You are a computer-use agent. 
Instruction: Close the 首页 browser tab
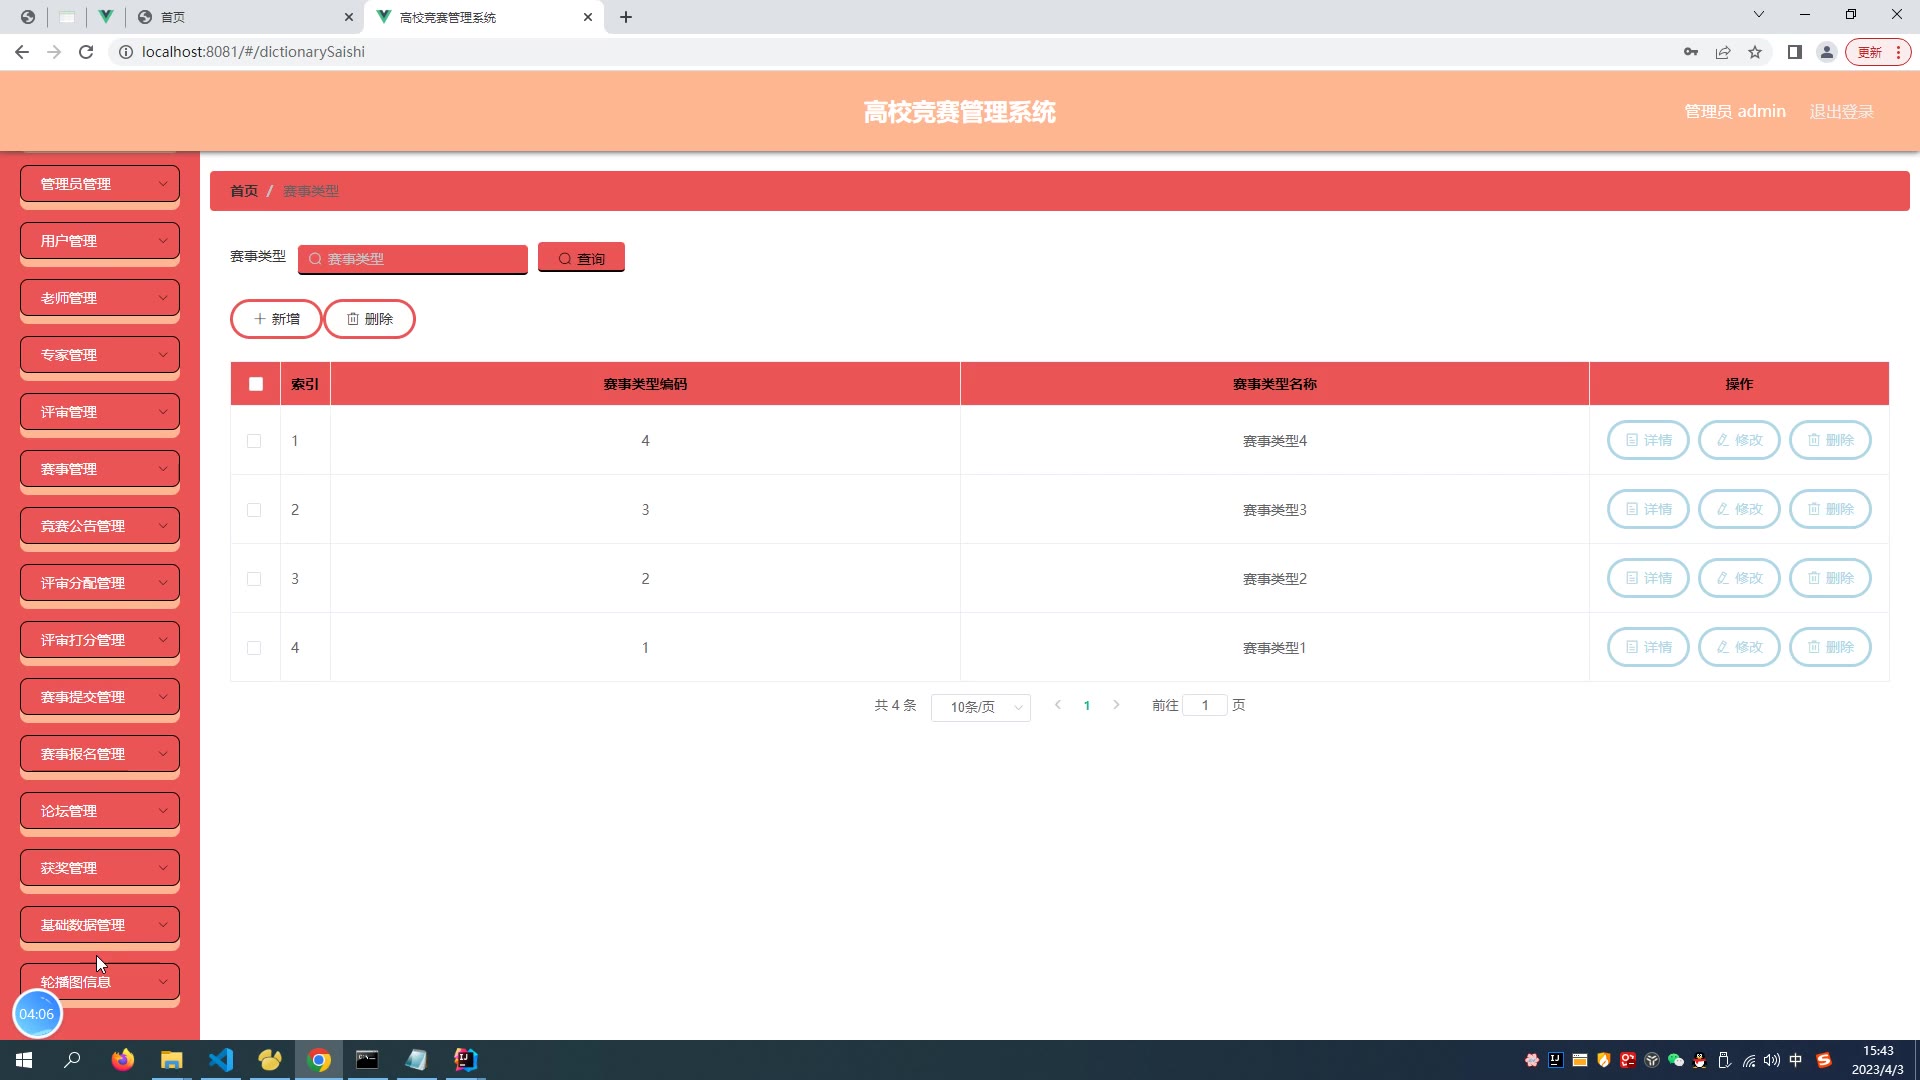348,17
